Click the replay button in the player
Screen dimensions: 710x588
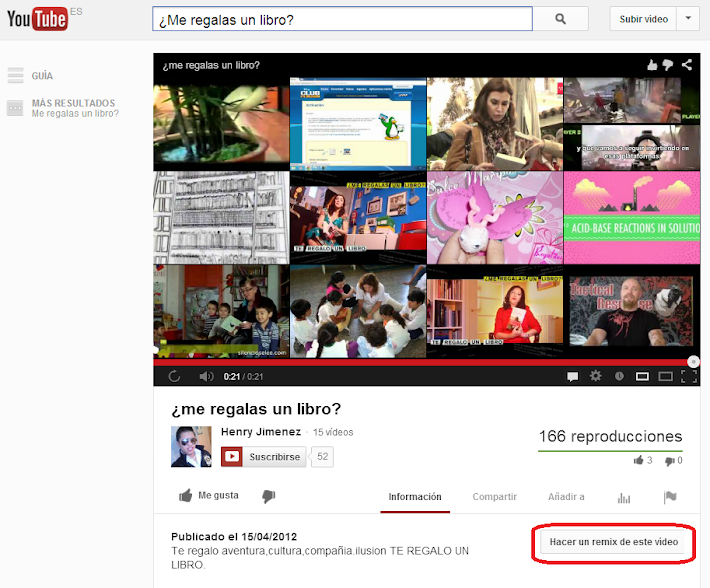pos(175,376)
